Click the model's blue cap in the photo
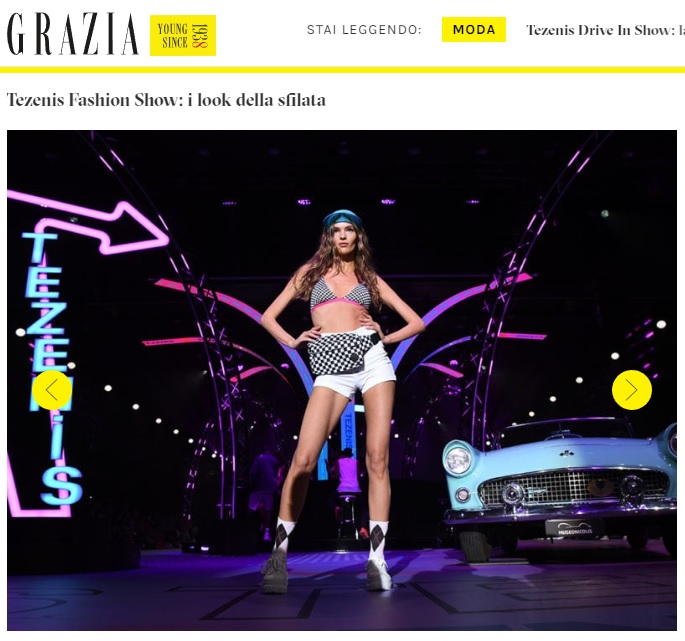Viewport: 685px width, 641px height. pos(342,218)
